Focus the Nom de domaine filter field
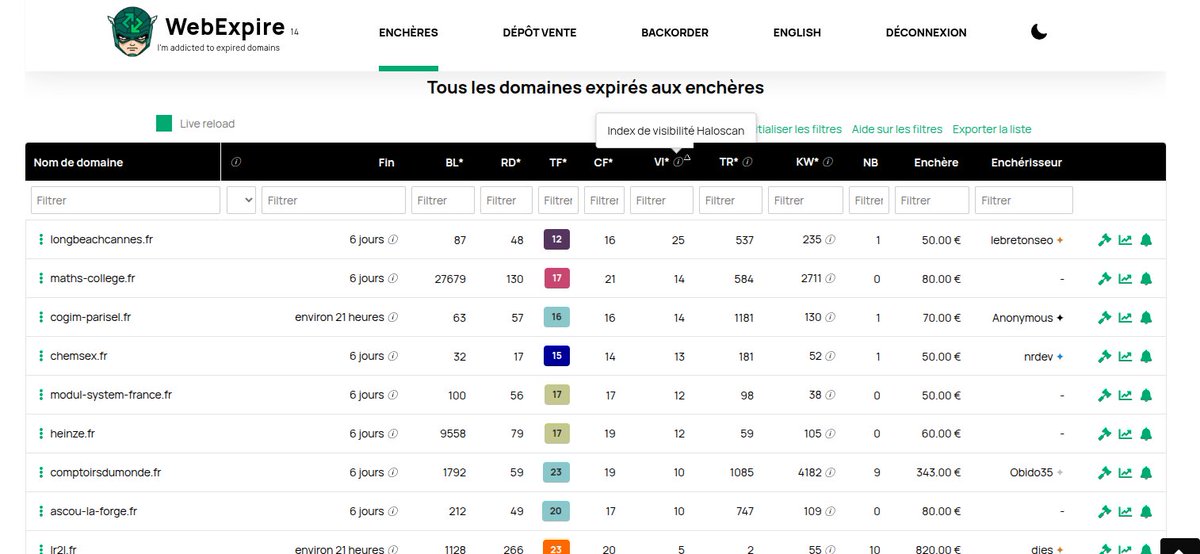This screenshot has height=554, width=1200. [125, 200]
